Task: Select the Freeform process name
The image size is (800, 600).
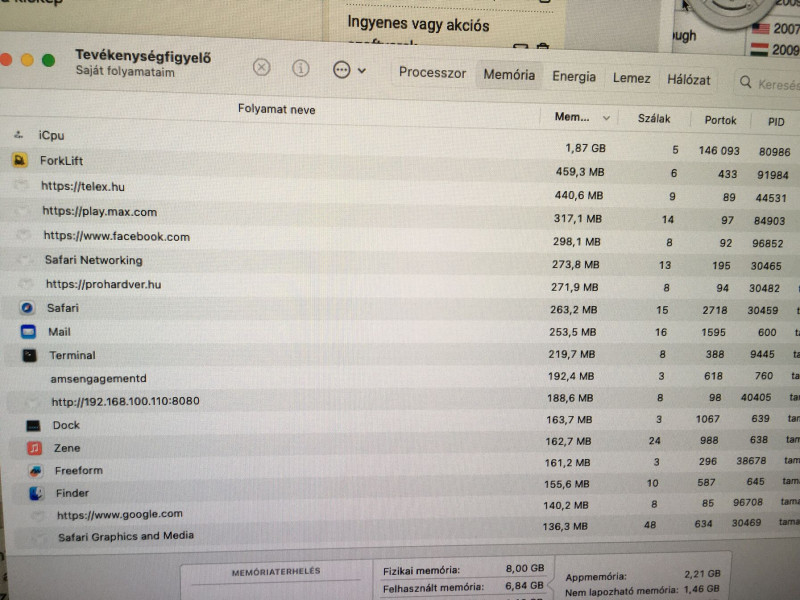Action: [79, 470]
